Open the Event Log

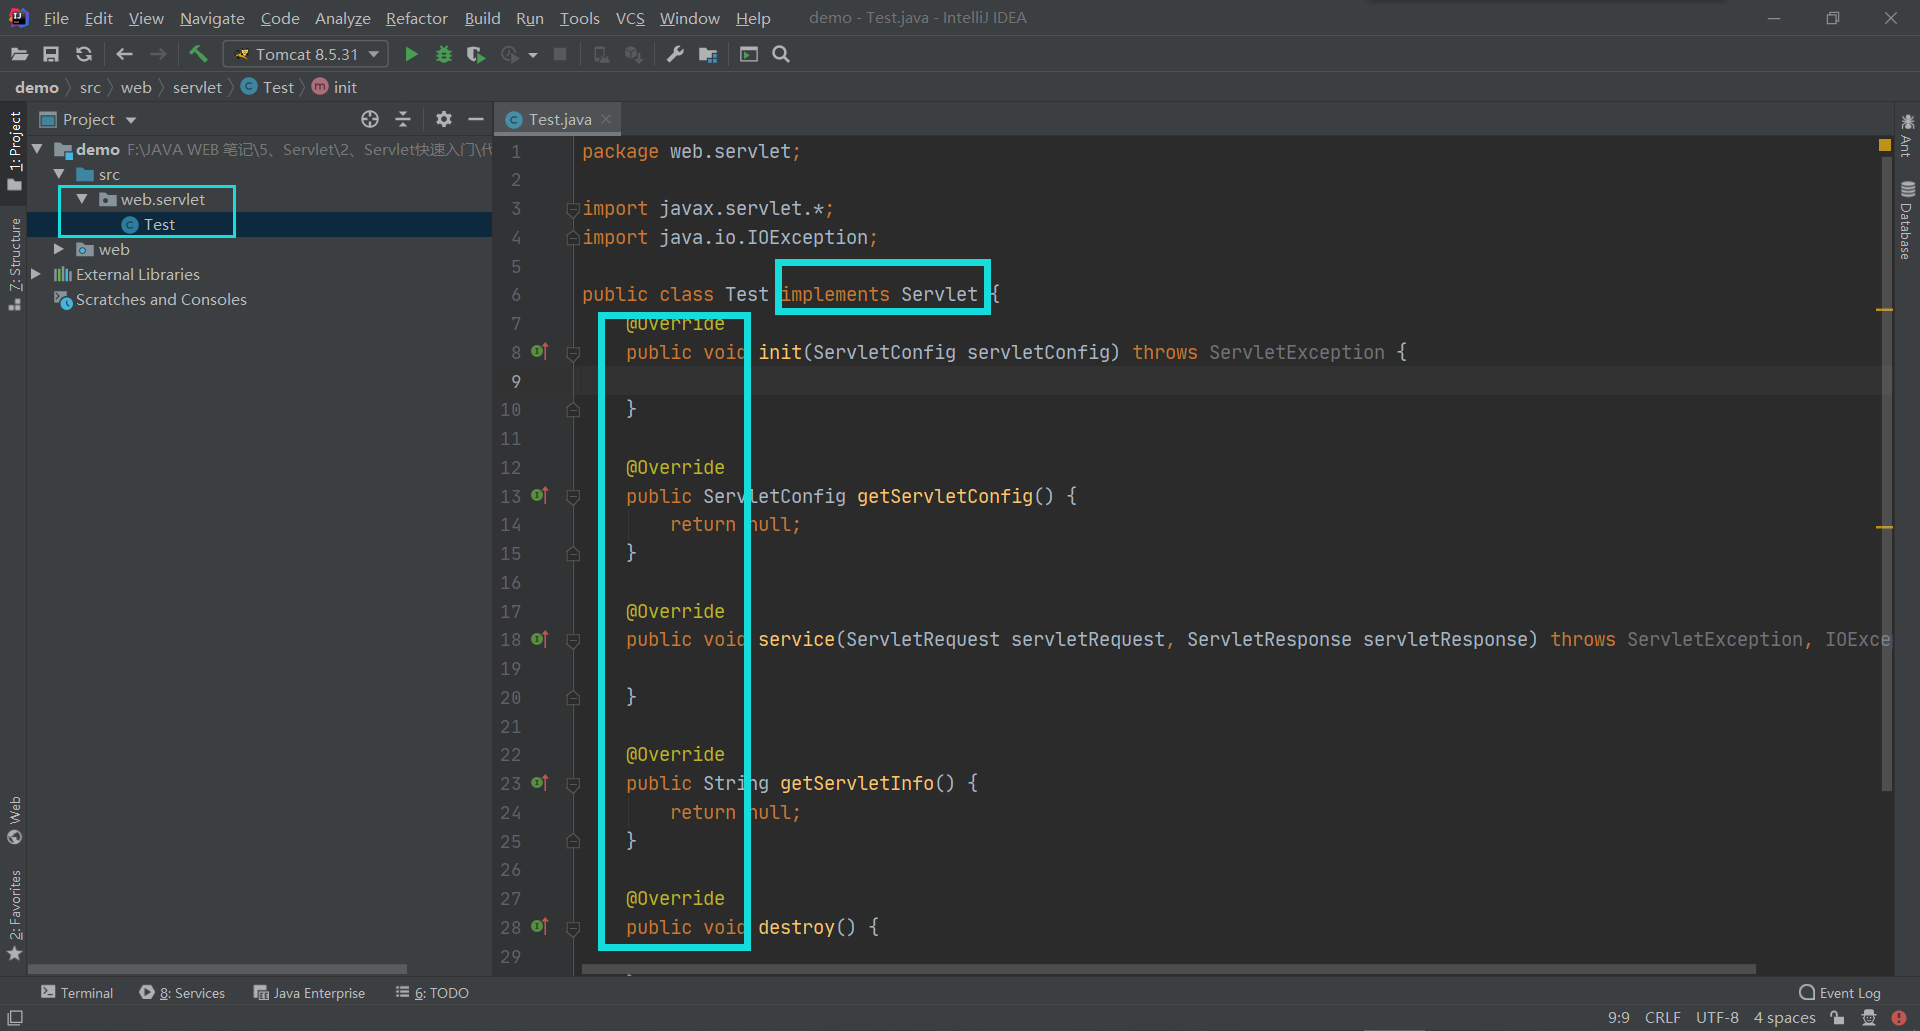(x=1840, y=992)
